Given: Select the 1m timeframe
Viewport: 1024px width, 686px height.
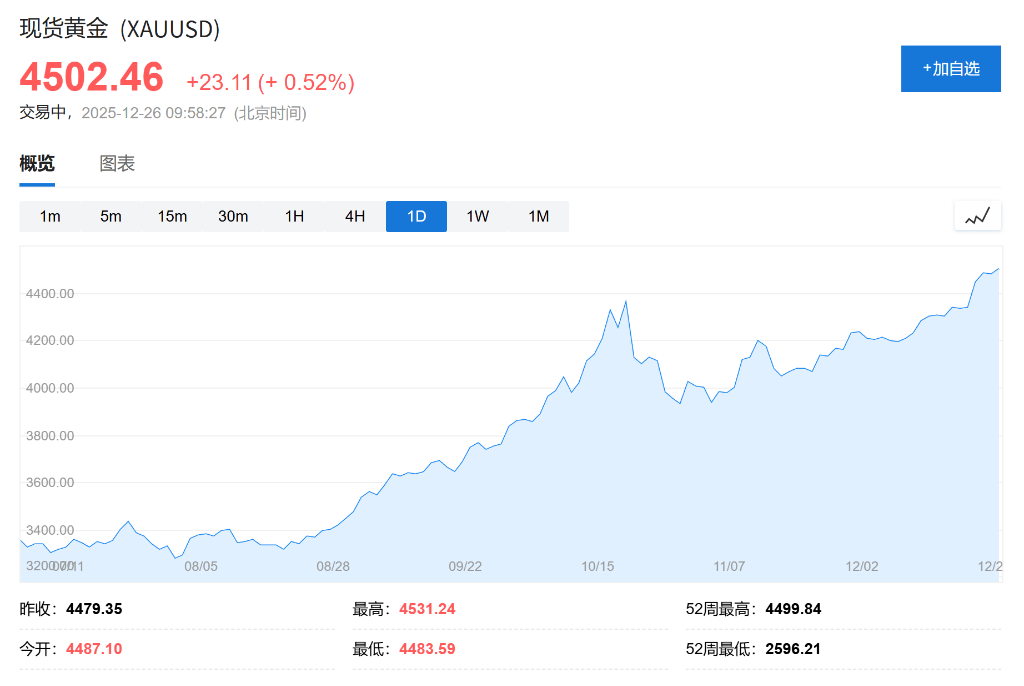Looking at the screenshot, I should [x=50, y=217].
